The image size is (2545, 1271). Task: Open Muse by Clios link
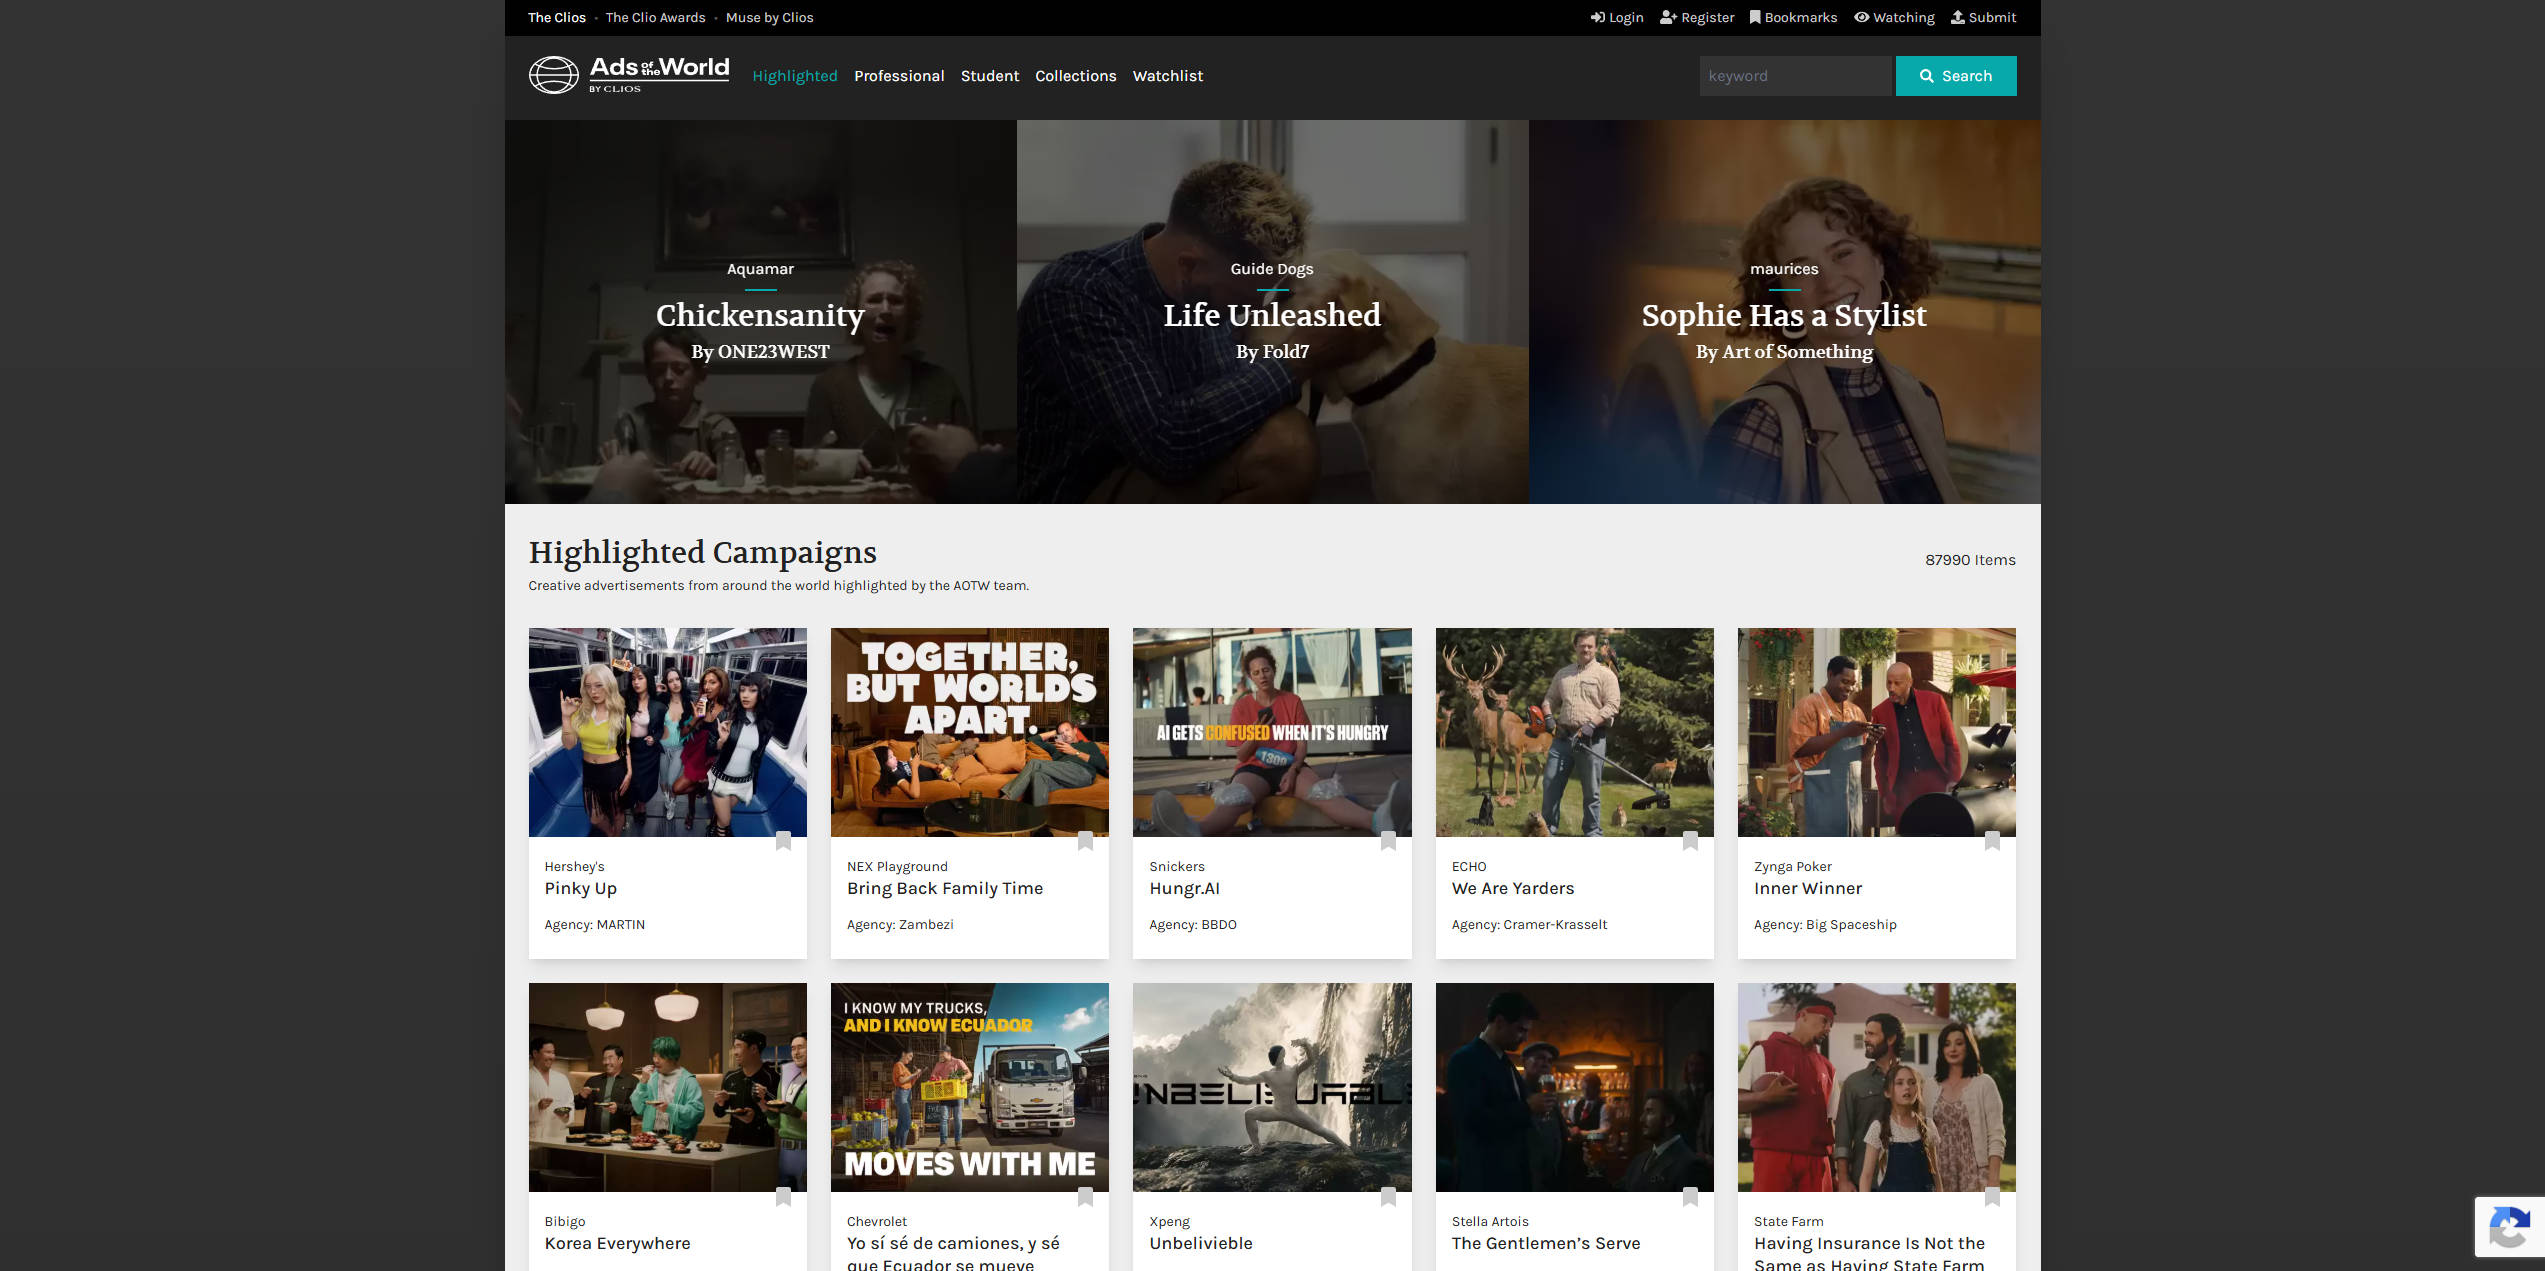[x=769, y=18]
